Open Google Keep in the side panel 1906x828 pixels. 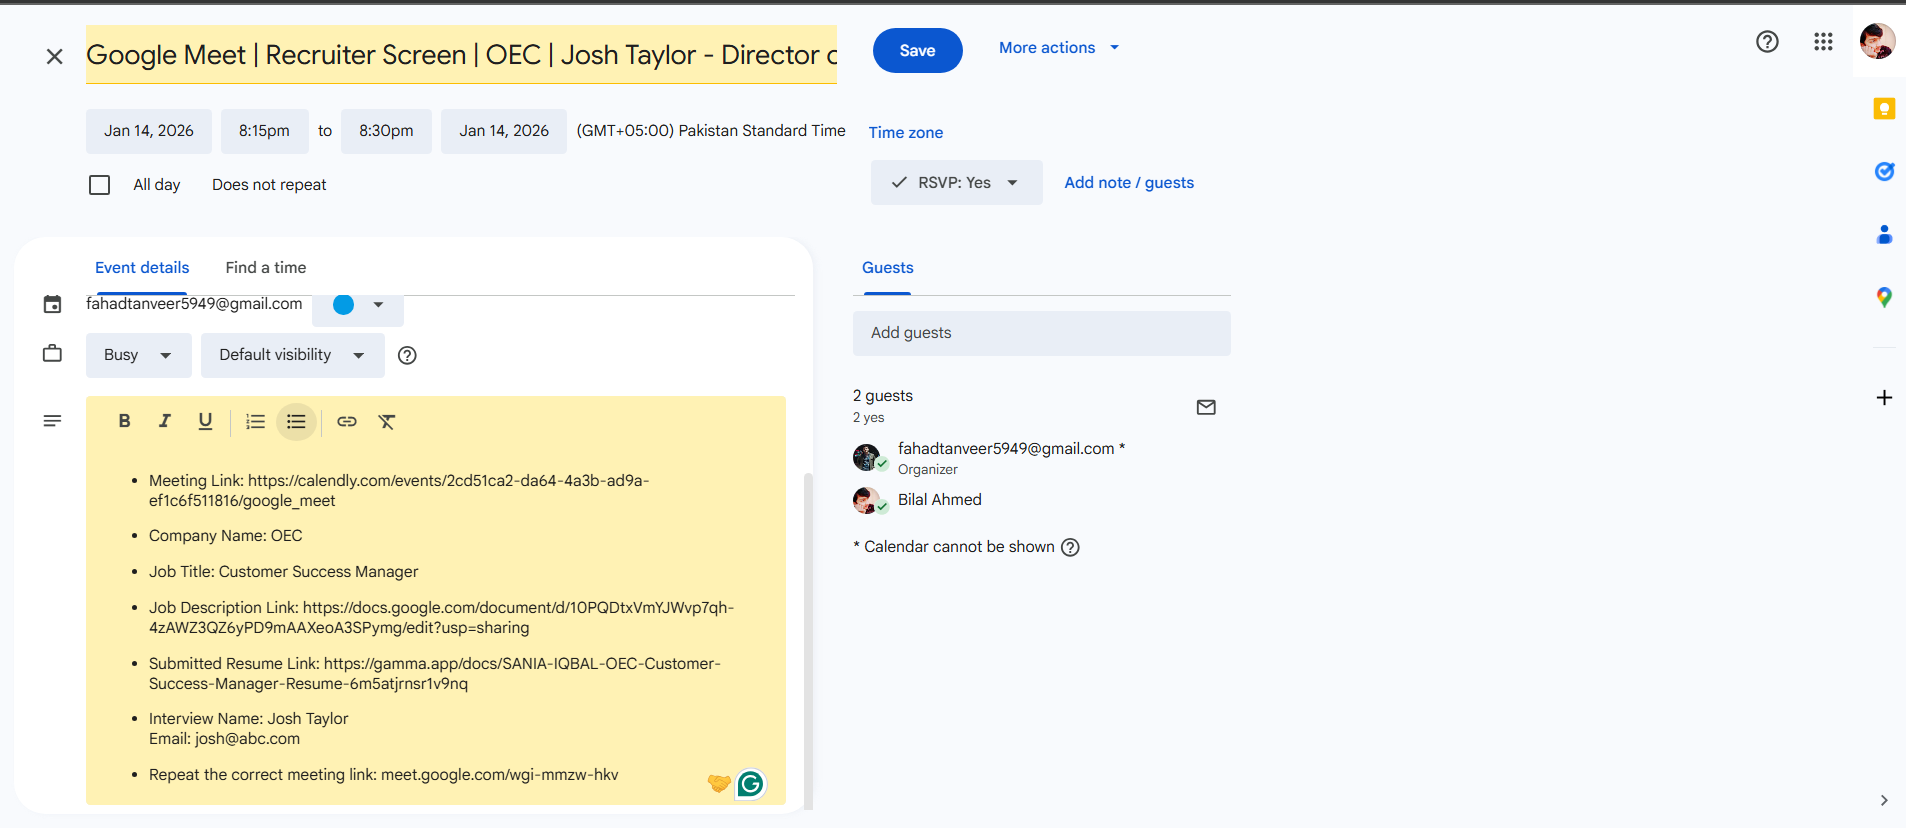(x=1884, y=109)
